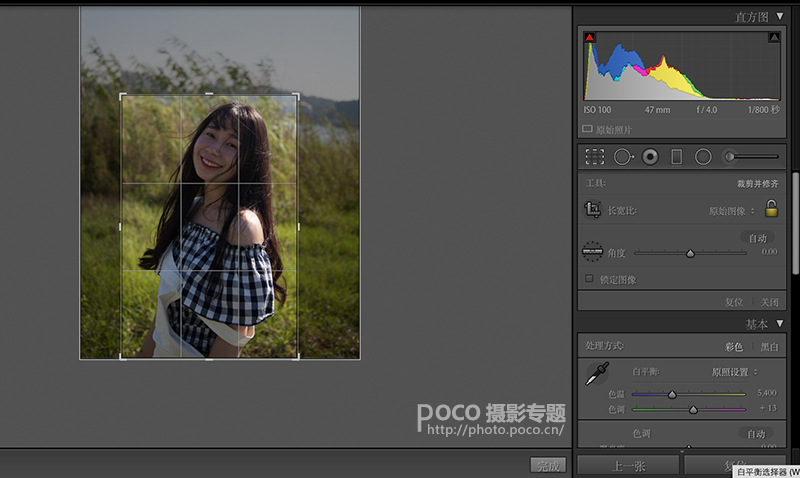Click the 1/800 秒 shutter readout

point(764,110)
